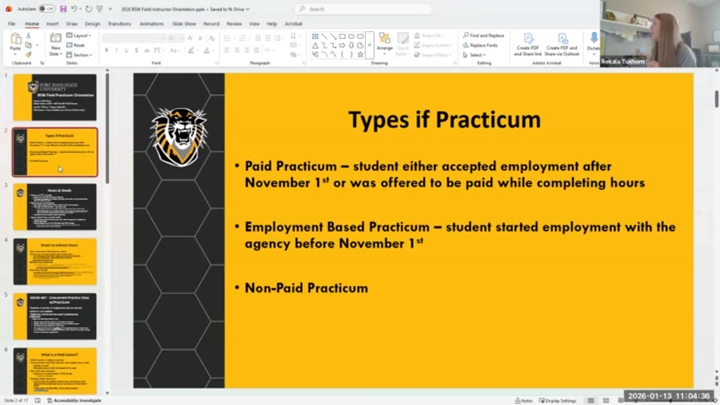Open the Select dropdown in Editing

click(x=477, y=55)
